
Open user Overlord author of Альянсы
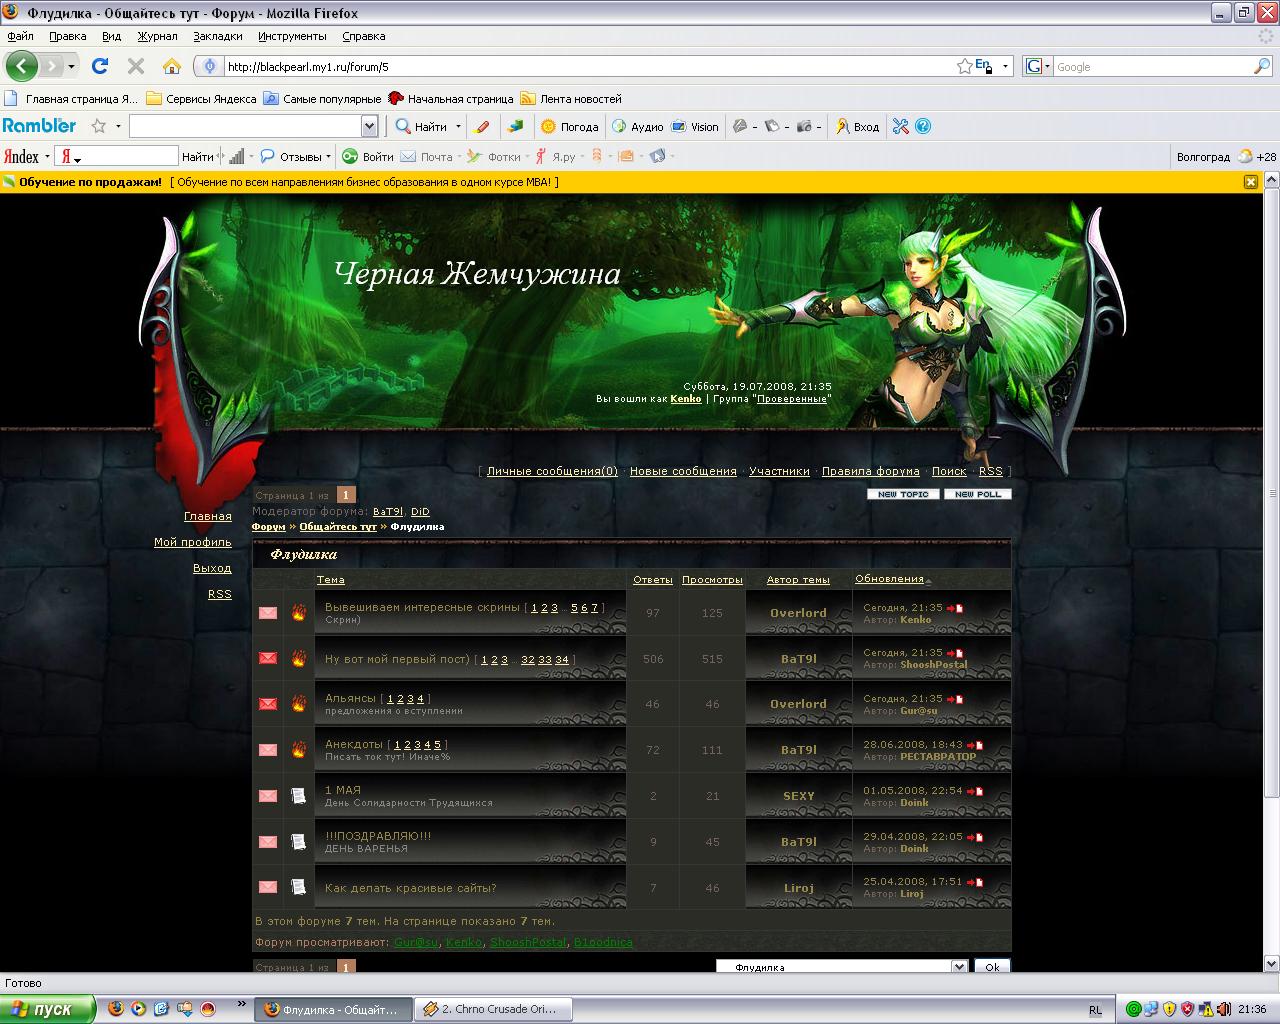pyautogui.click(x=798, y=704)
